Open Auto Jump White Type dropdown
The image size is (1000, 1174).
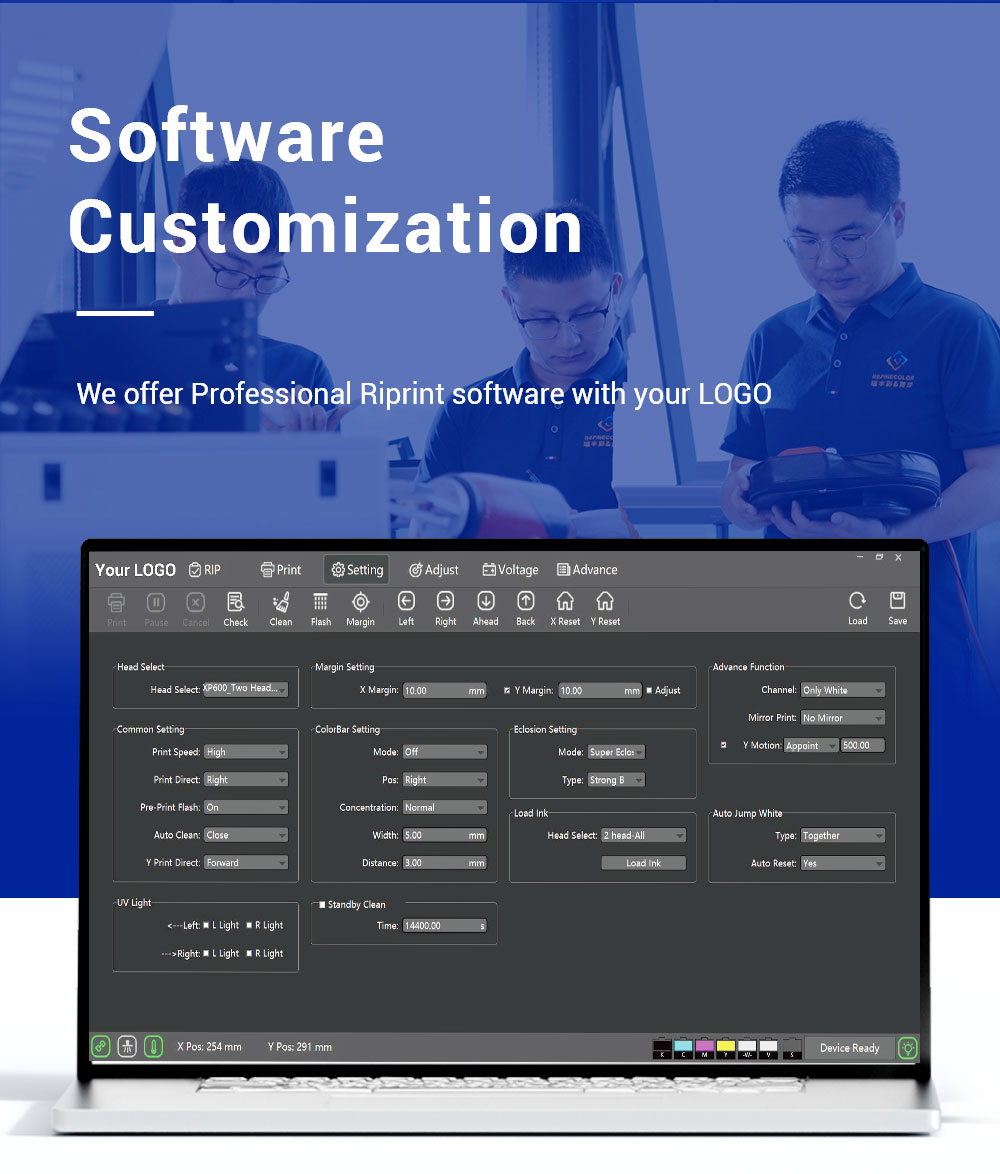click(843, 835)
